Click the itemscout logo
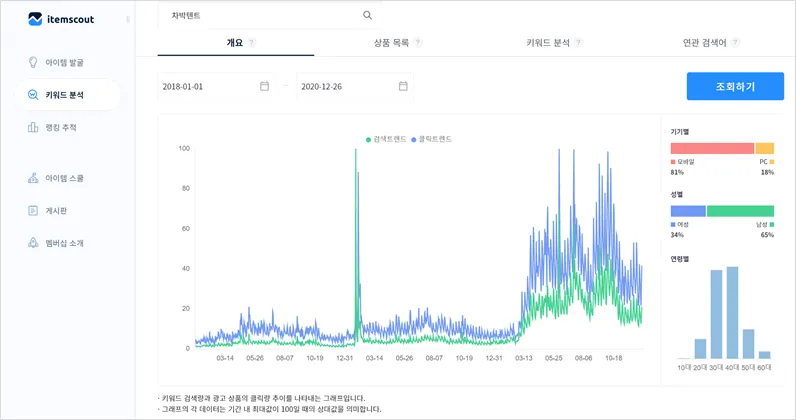The width and height of the screenshot is (796, 420). (61, 19)
